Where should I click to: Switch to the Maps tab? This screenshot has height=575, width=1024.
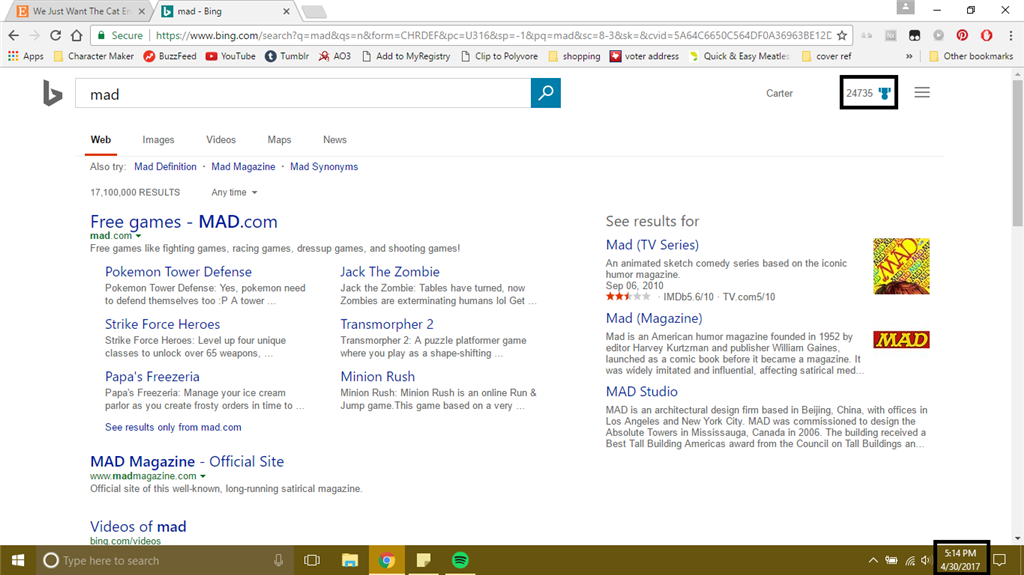(279, 140)
